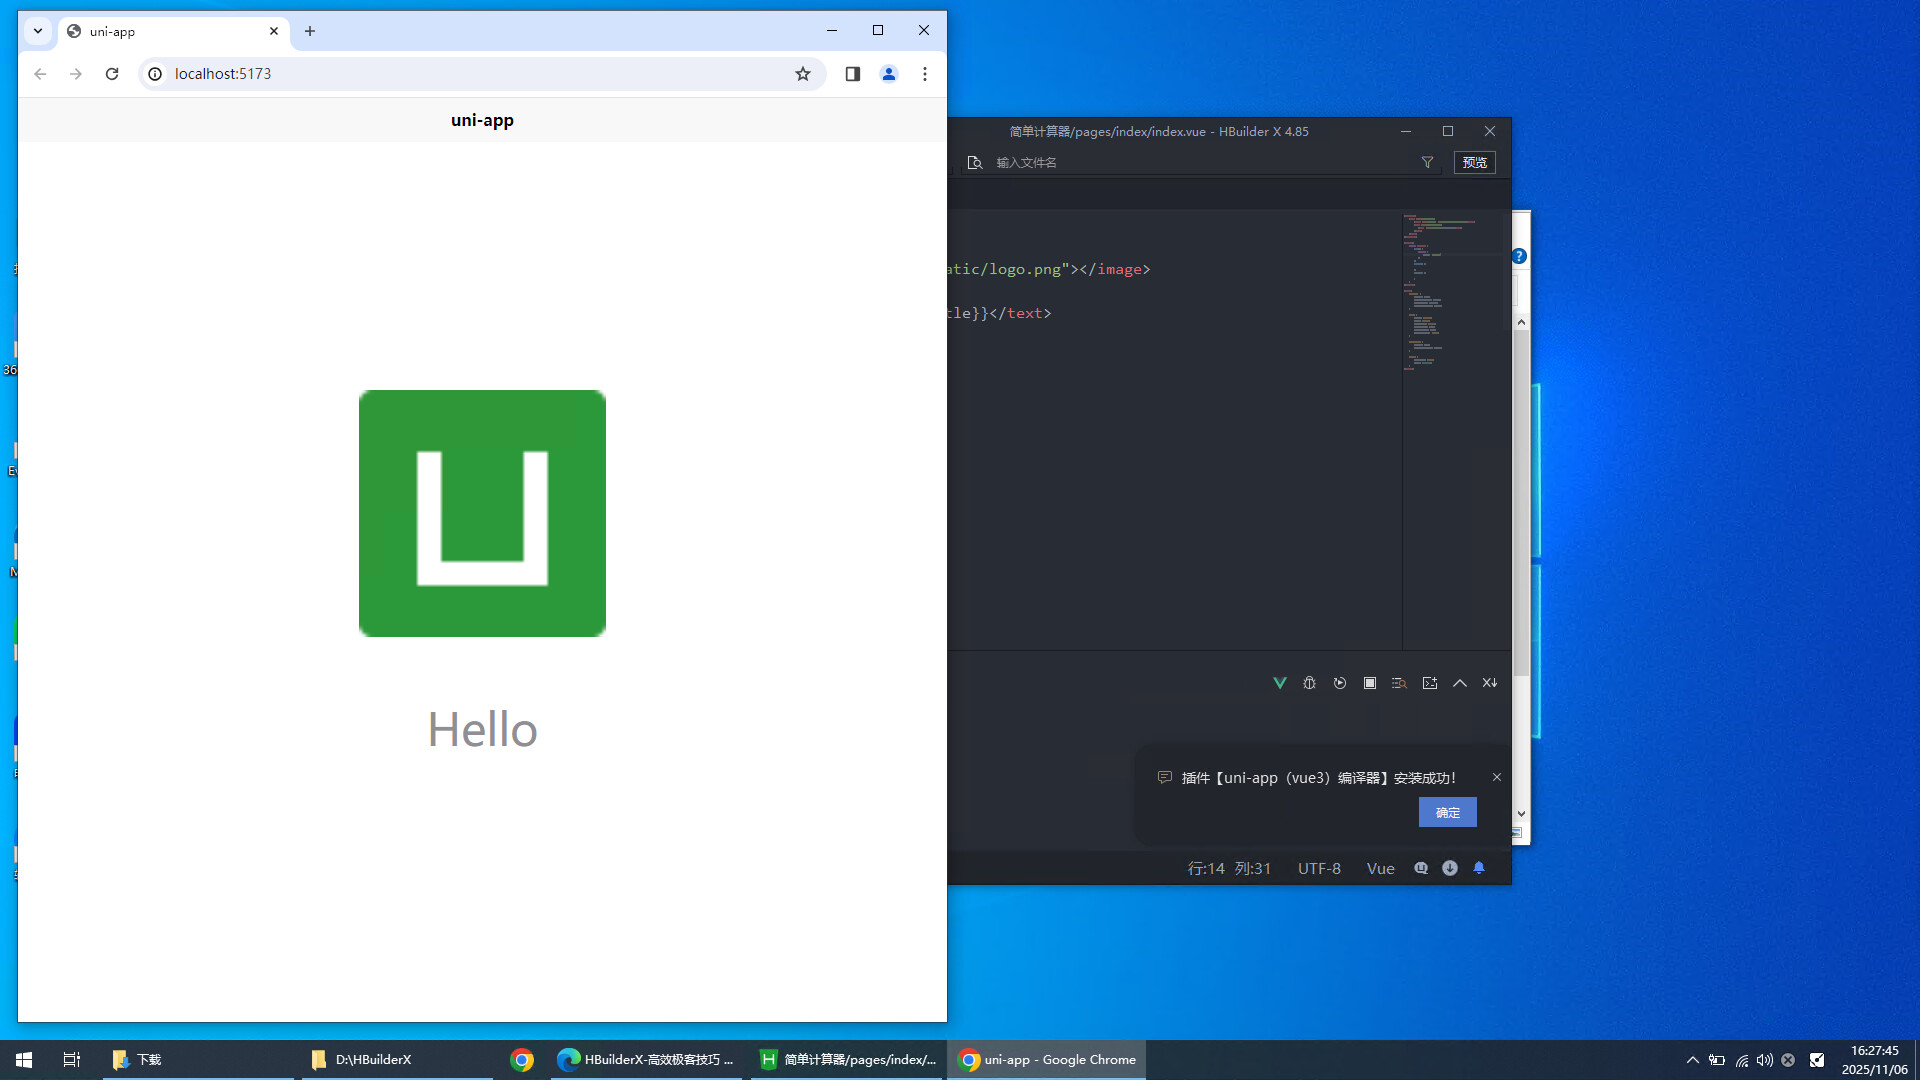The image size is (1920, 1080).
Task: Open Chrome tab search dropdown arrow
Action: [x=38, y=31]
